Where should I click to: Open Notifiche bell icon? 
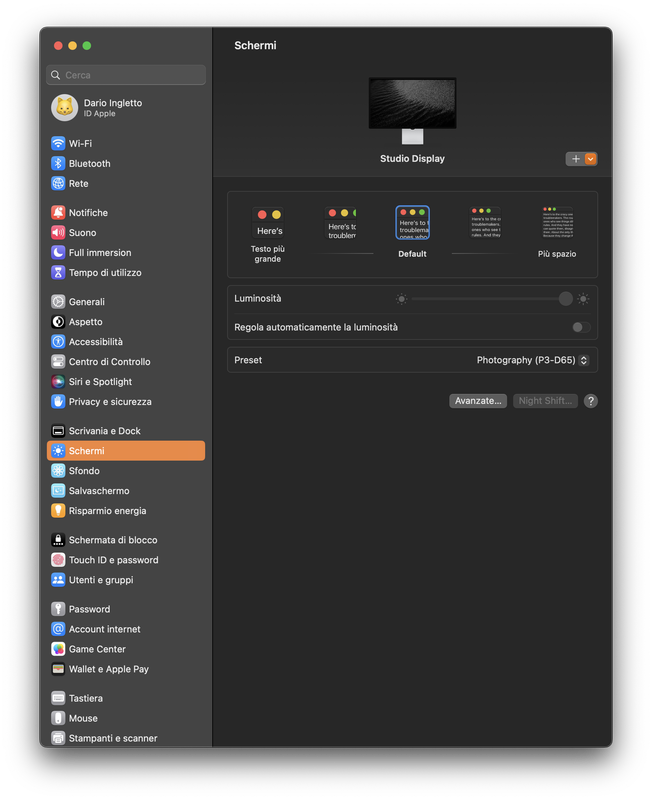tap(58, 212)
